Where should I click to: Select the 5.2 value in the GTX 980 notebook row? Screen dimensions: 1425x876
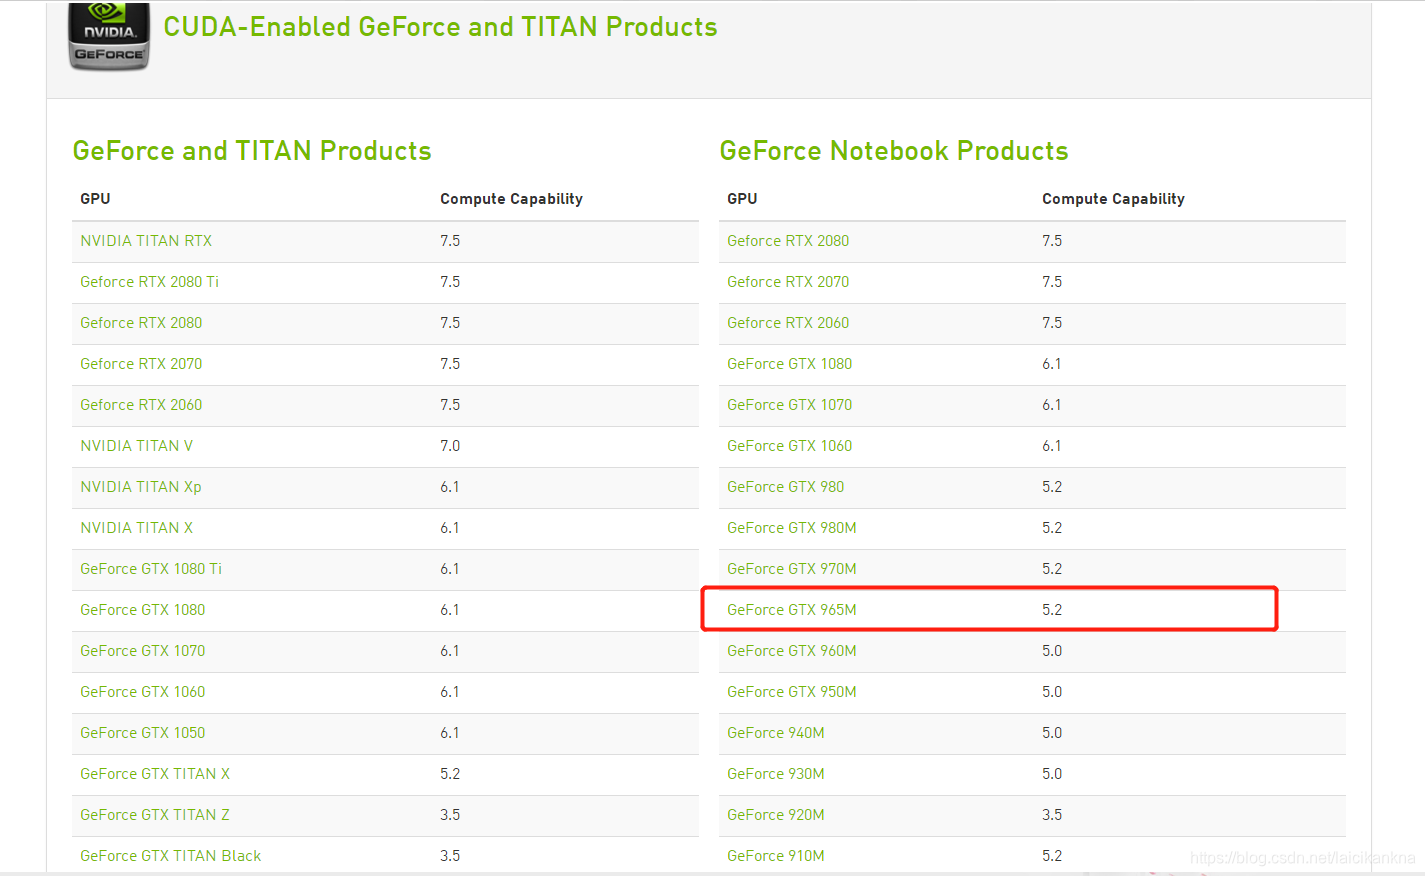point(1052,487)
